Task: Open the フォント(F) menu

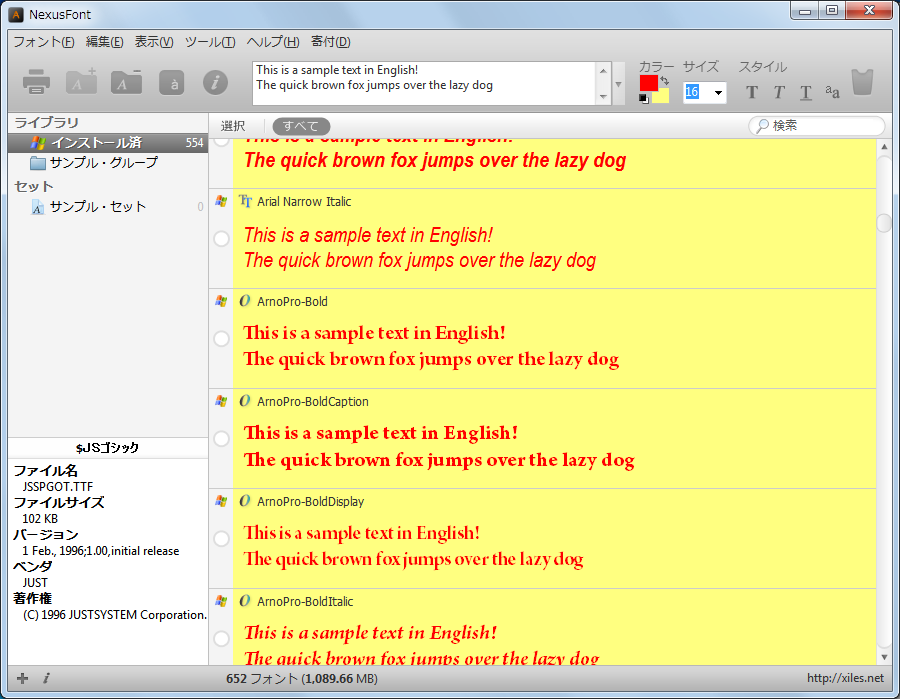Action: click(44, 42)
